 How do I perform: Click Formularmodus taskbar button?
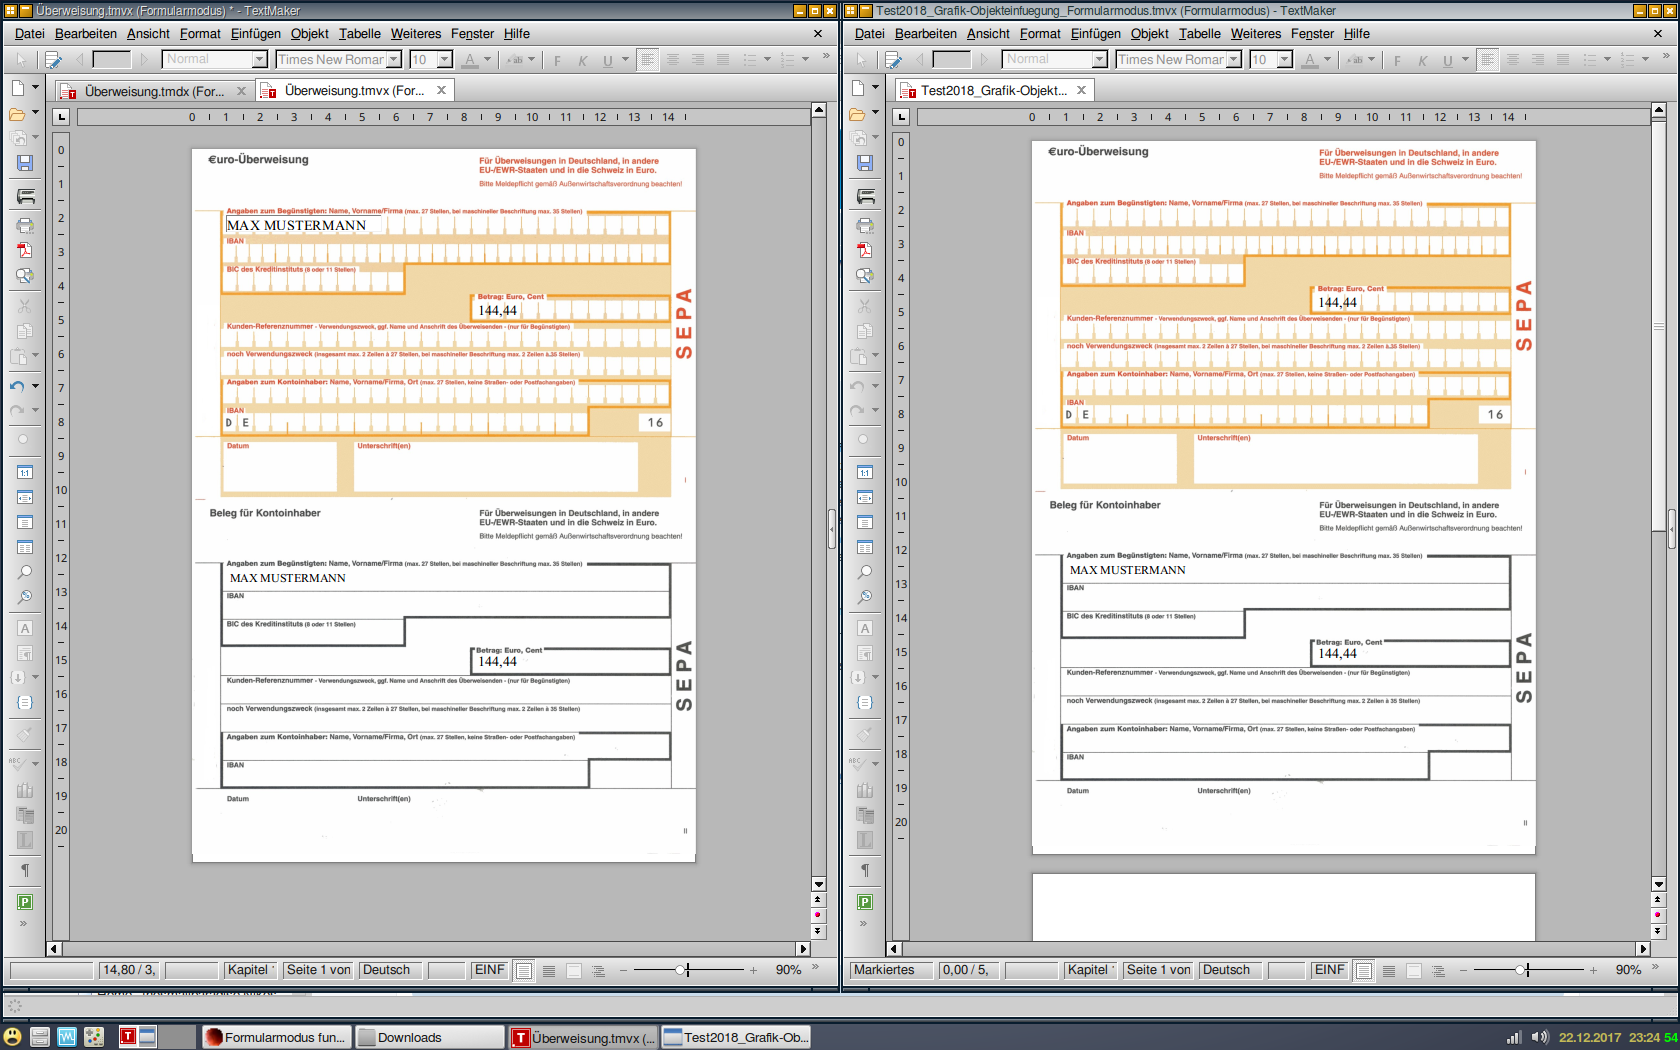coord(275,1038)
